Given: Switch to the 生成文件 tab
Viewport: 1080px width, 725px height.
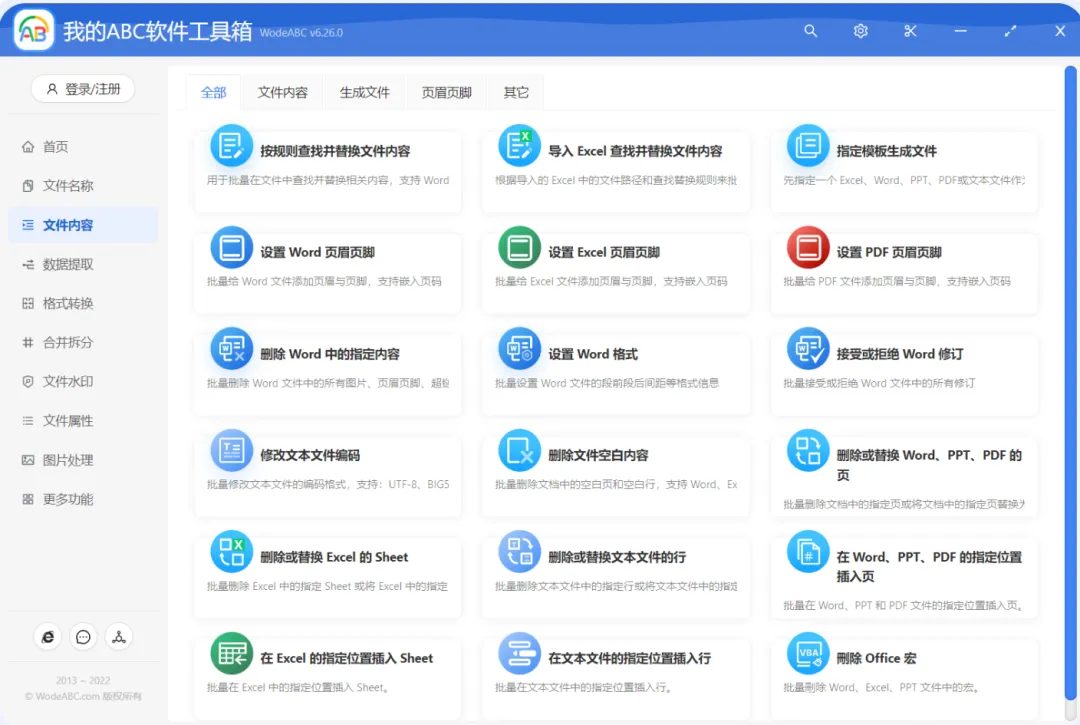Looking at the screenshot, I should click(x=364, y=92).
